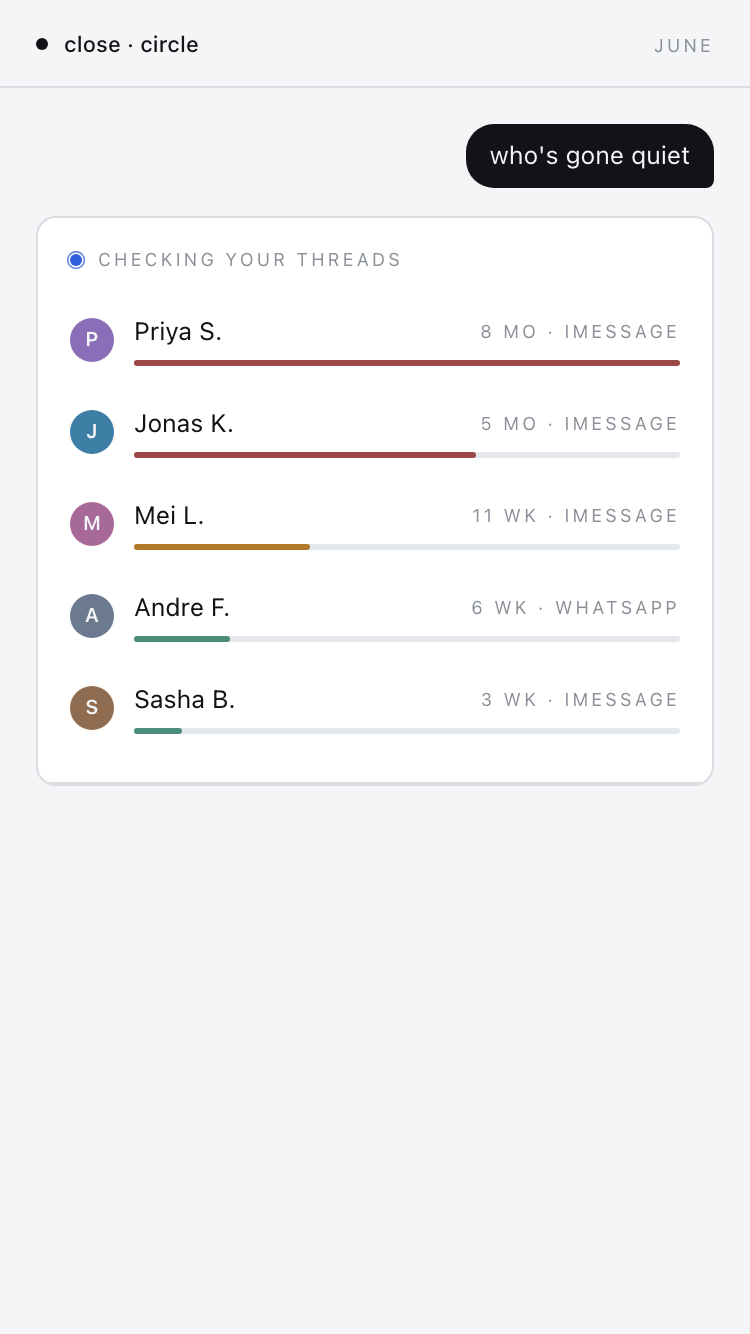Click the CHECKING YOUR THREADS heading
The height and width of the screenshot is (1334, 750).
point(250,260)
